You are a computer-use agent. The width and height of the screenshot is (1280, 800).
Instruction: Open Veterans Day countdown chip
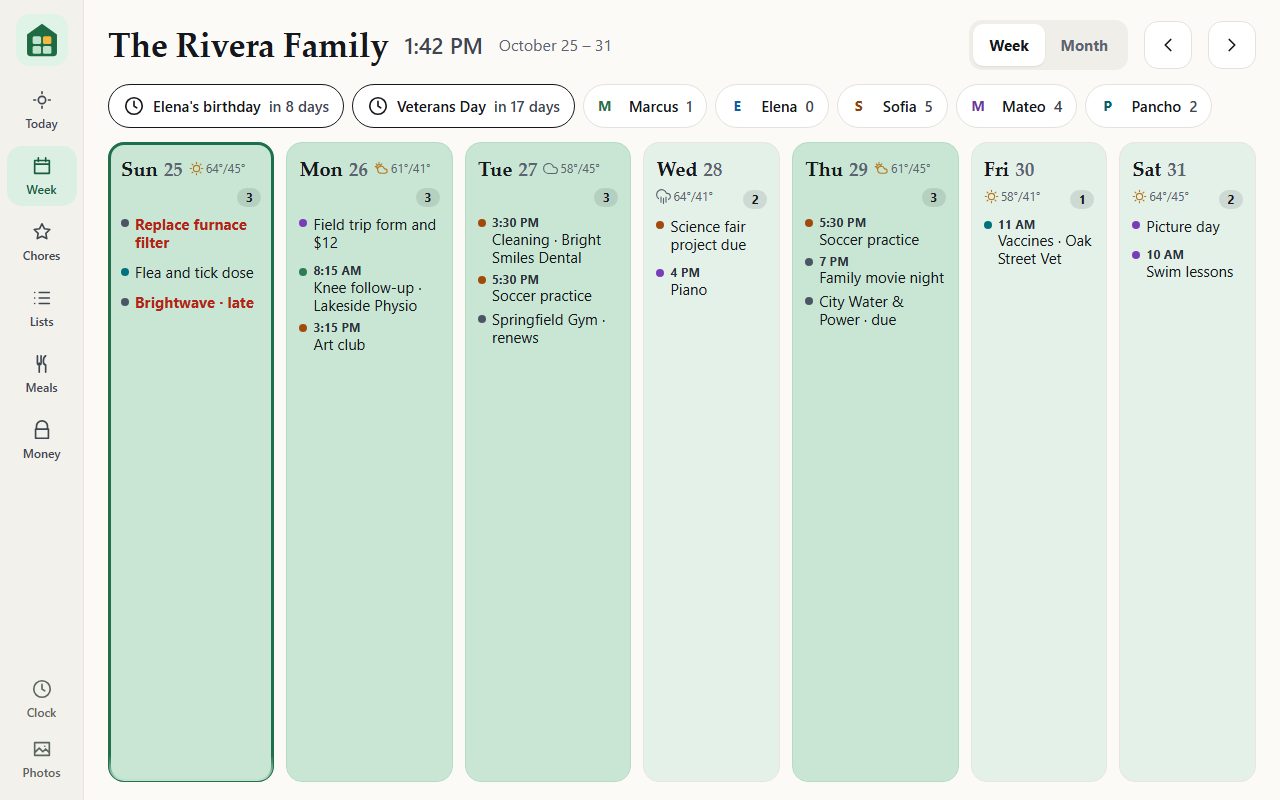pyautogui.click(x=463, y=106)
